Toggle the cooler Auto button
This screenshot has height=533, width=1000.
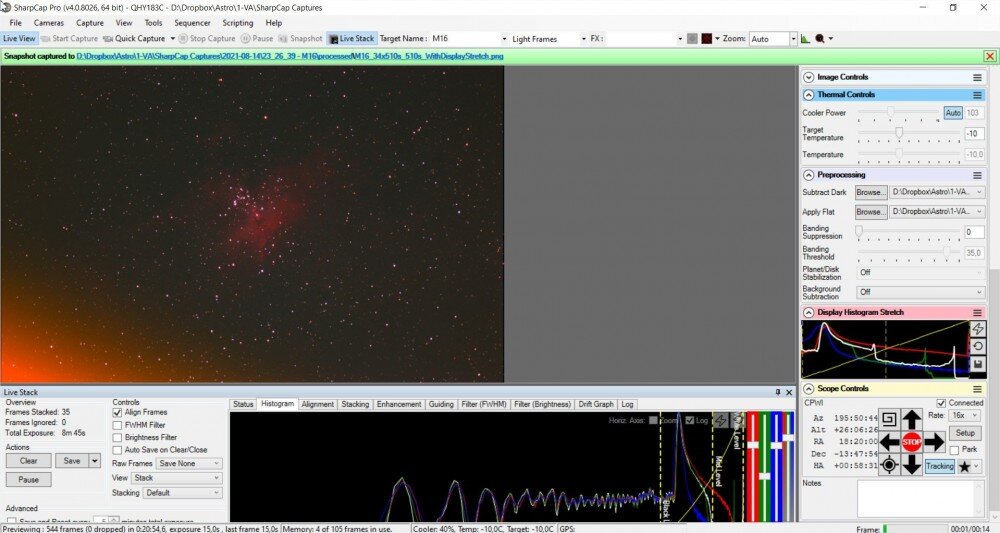click(x=953, y=112)
